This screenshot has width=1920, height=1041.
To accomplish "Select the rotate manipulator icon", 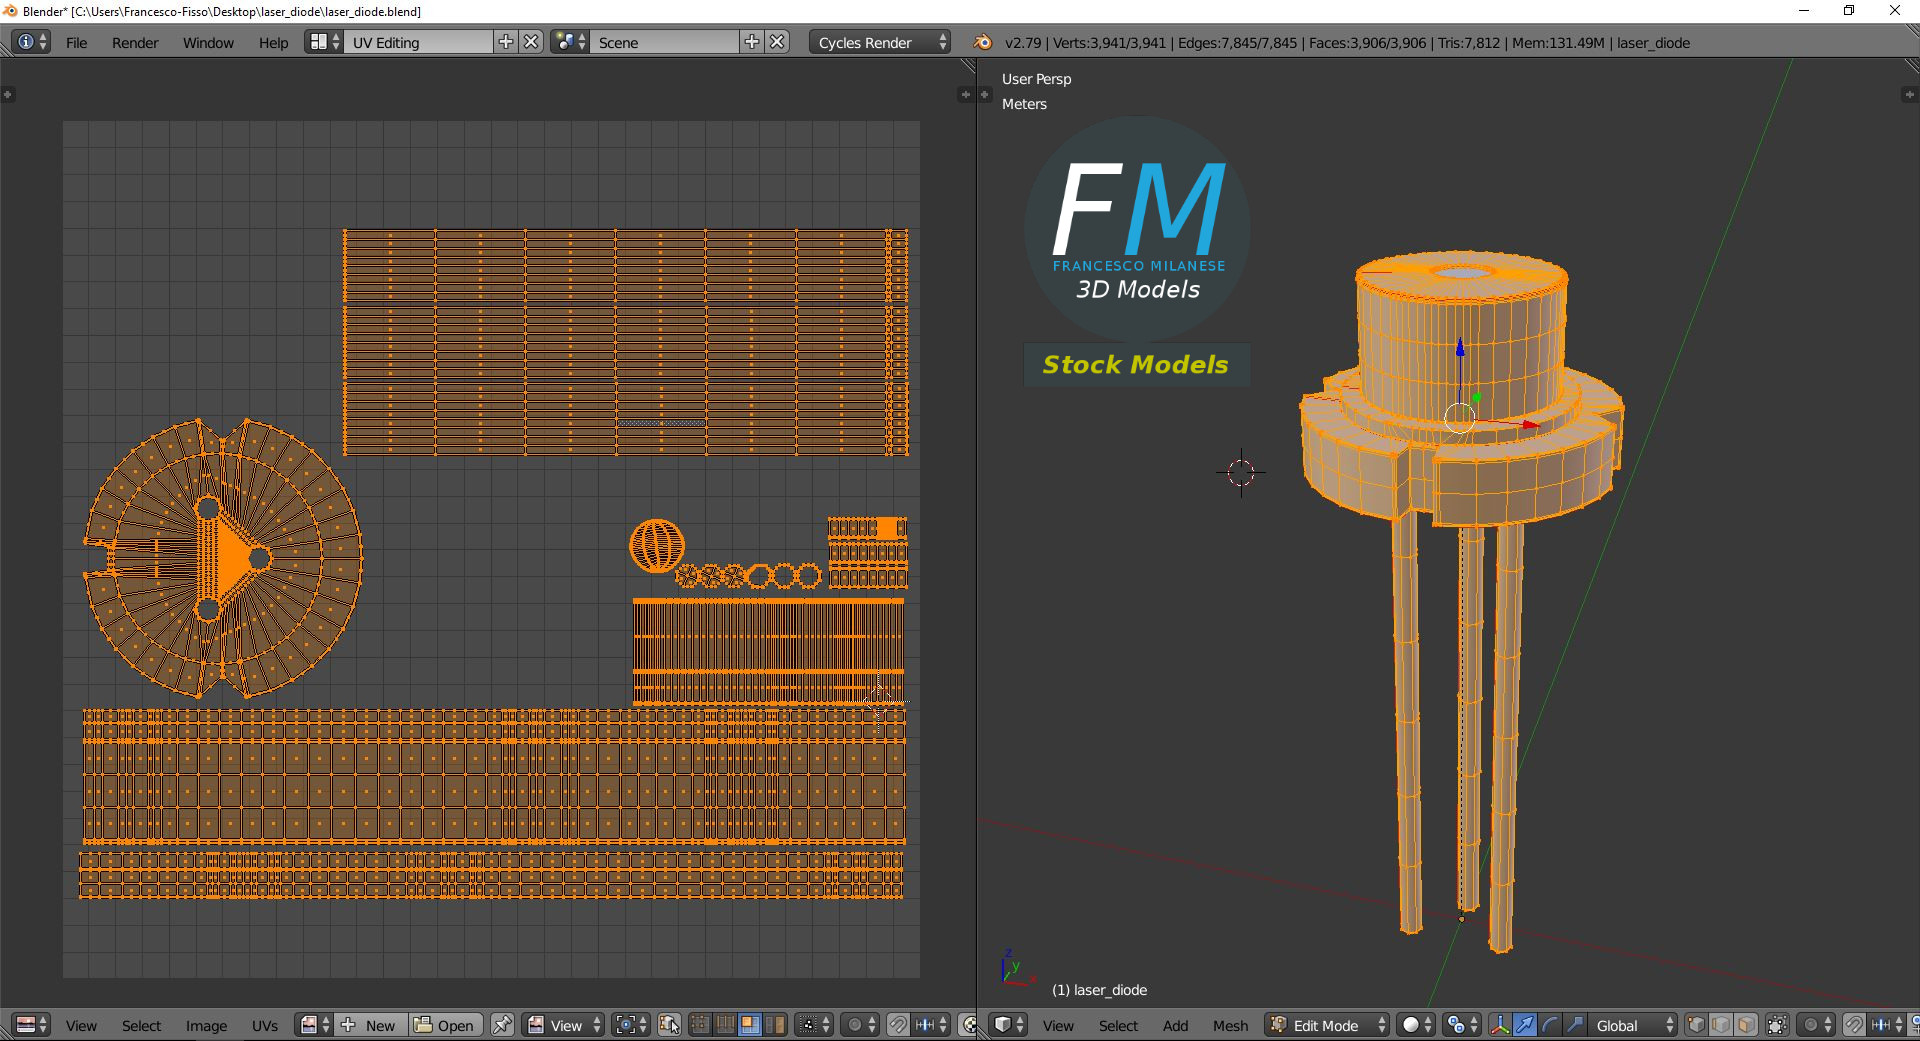I will [1550, 1025].
